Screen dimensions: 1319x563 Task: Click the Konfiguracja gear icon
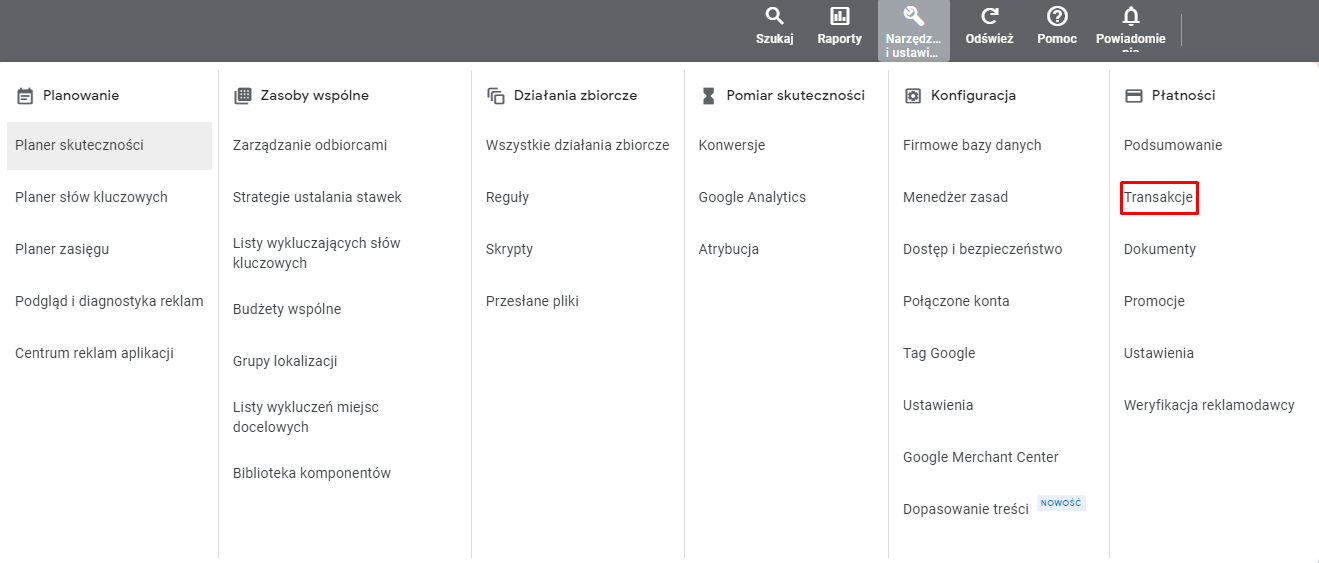(x=912, y=96)
